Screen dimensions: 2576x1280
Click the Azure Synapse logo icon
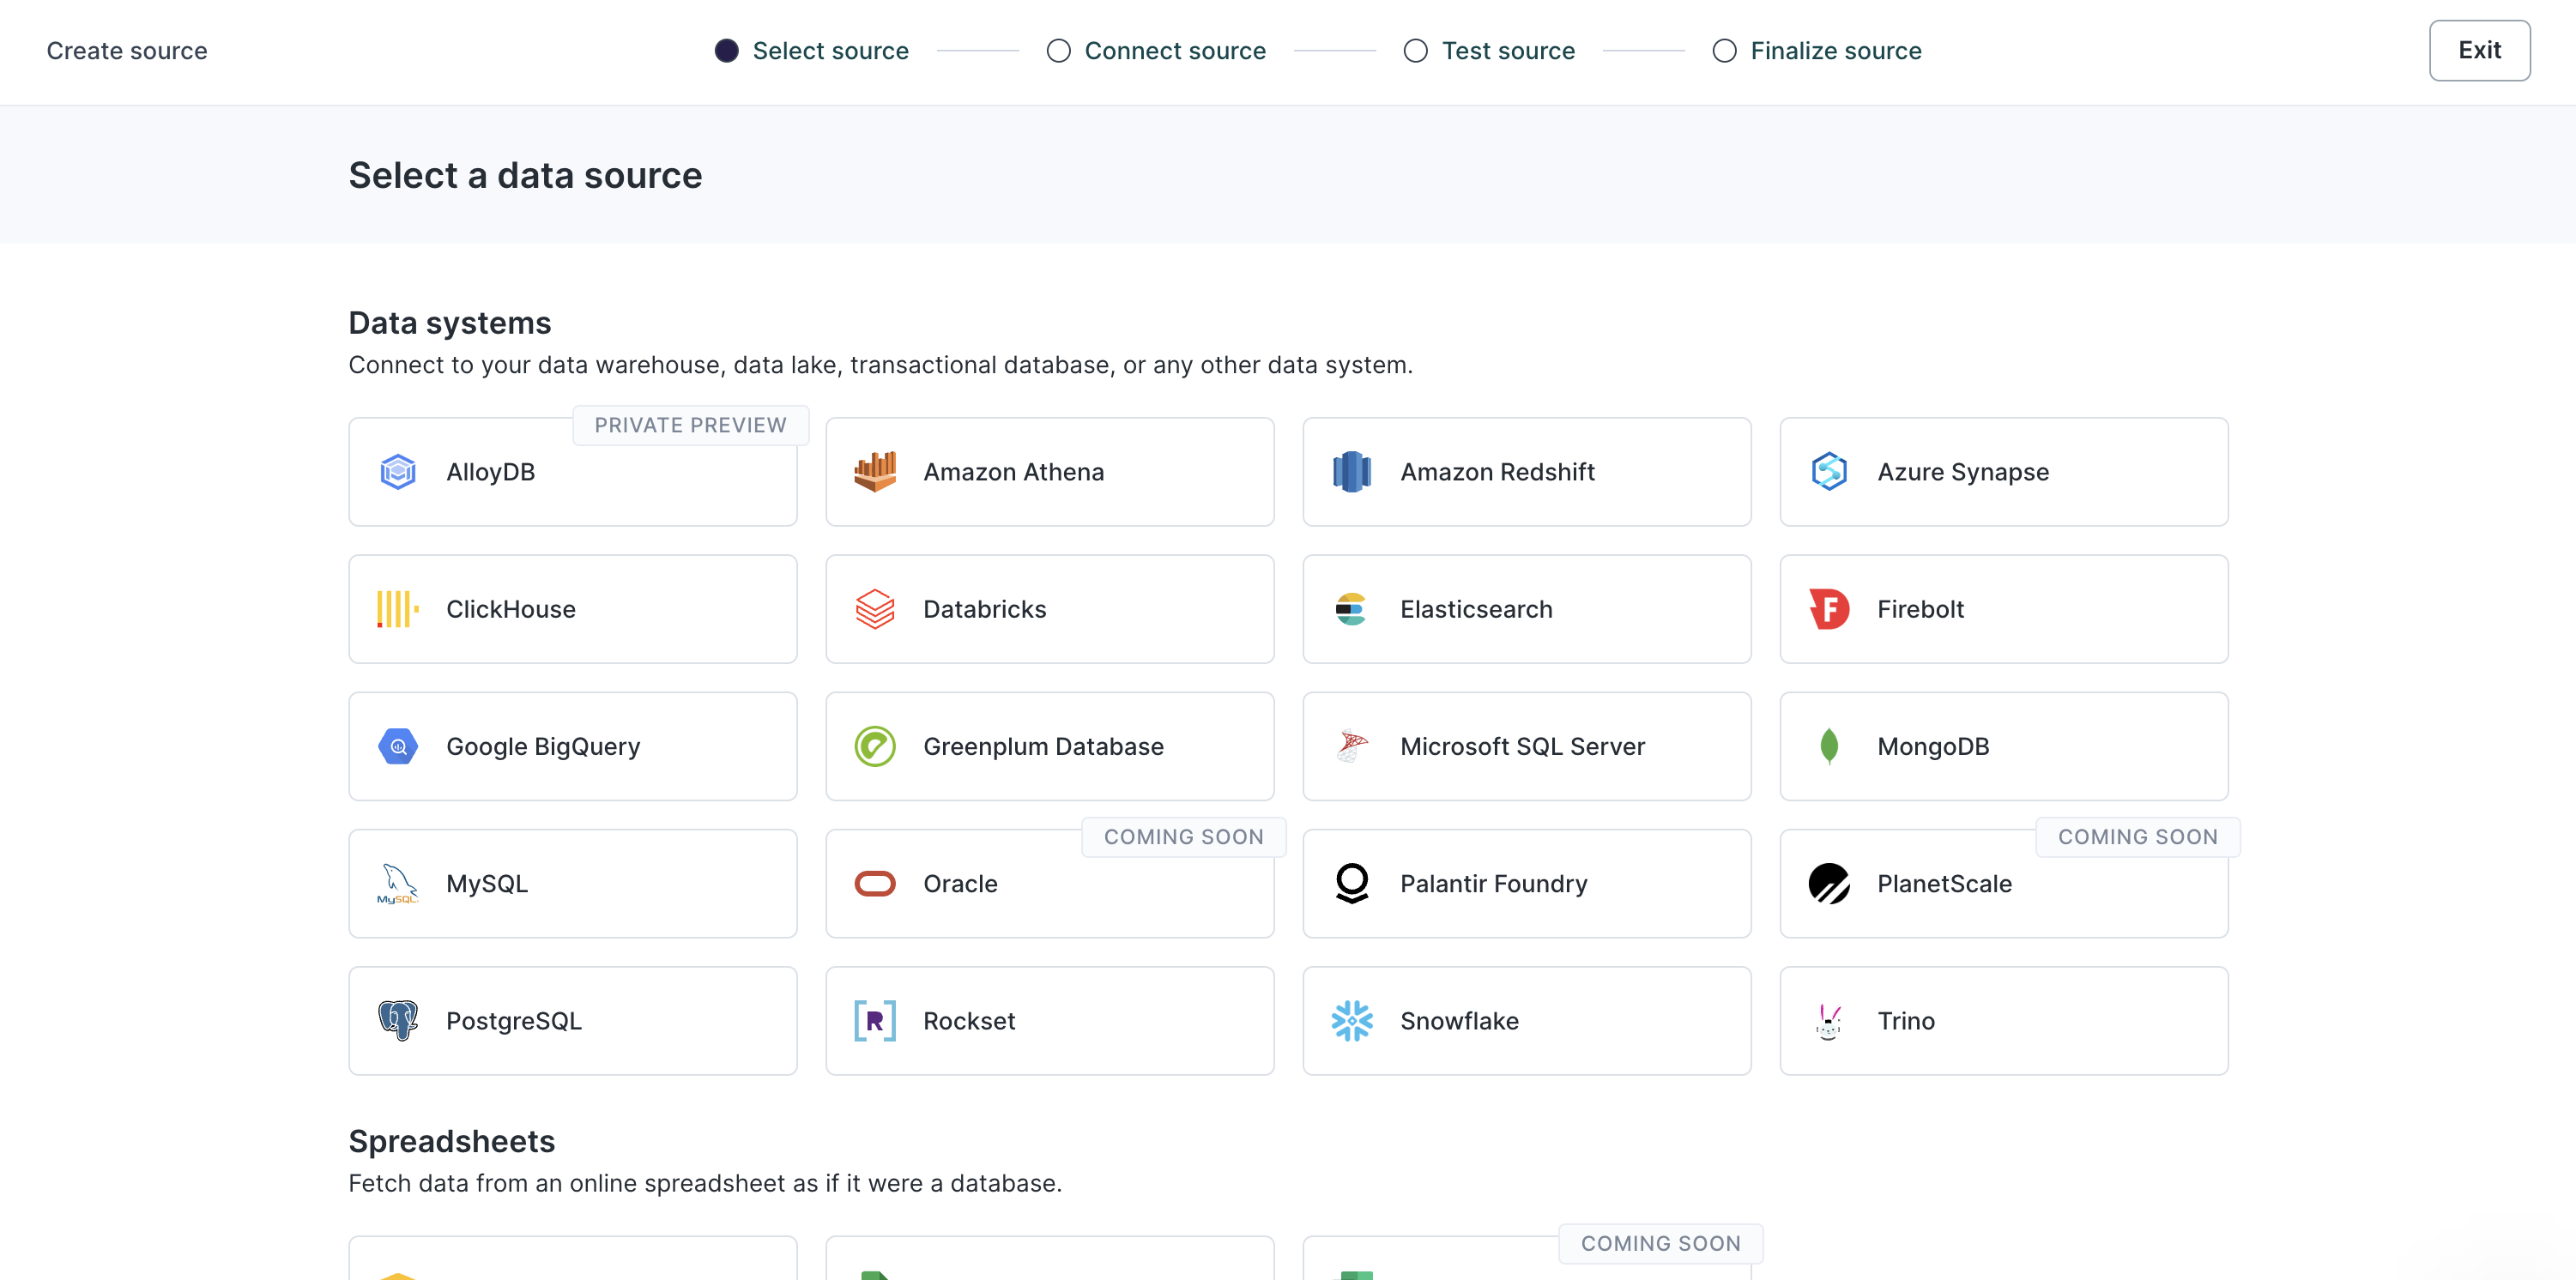[1829, 472]
